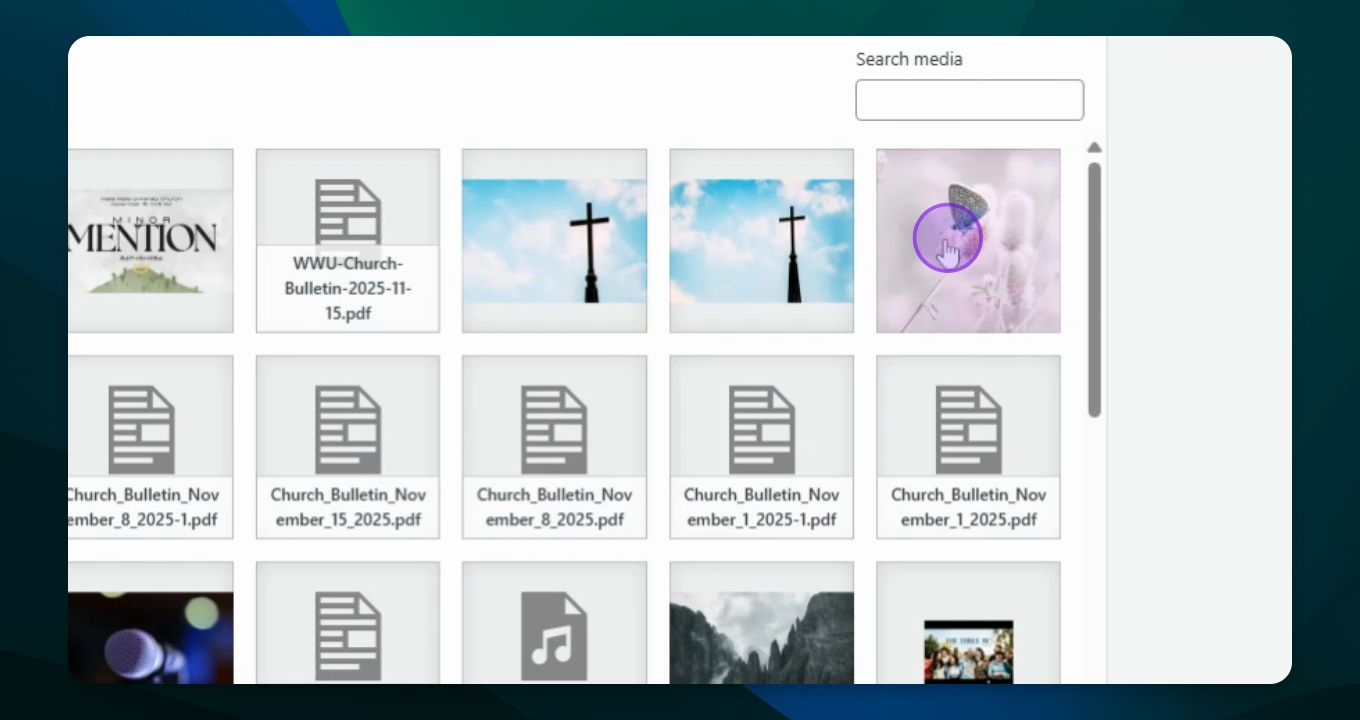Image resolution: width=1360 pixels, height=720 pixels.
Task: Select the WWU-Church-Bulletin-2025-11-15.pdf file
Action: coord(347,241)
